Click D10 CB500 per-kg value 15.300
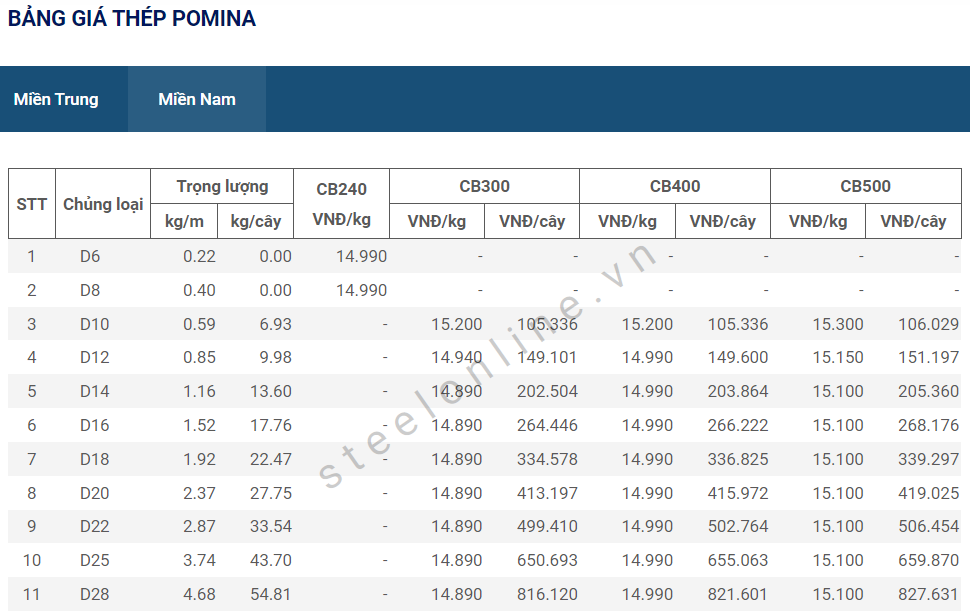The height and width of the screenshot is (613, 970). click(x=838, y=324)
